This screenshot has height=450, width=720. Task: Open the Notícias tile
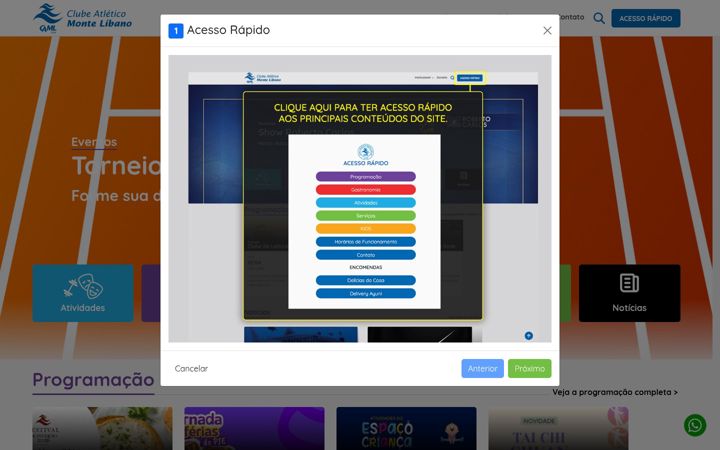click(630, 293)
